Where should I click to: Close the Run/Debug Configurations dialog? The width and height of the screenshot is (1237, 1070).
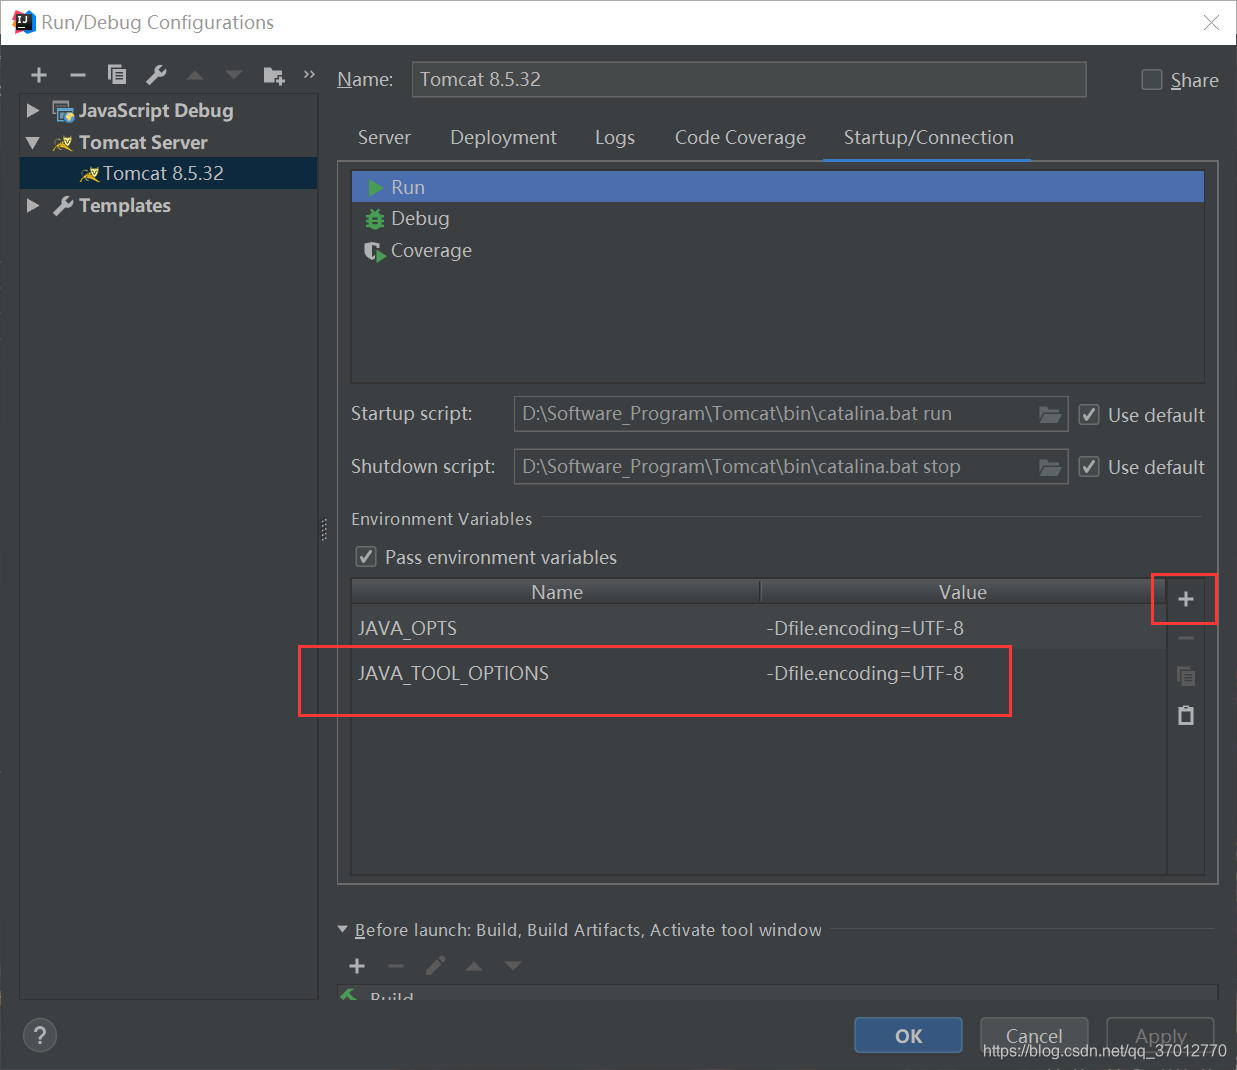1211,22
